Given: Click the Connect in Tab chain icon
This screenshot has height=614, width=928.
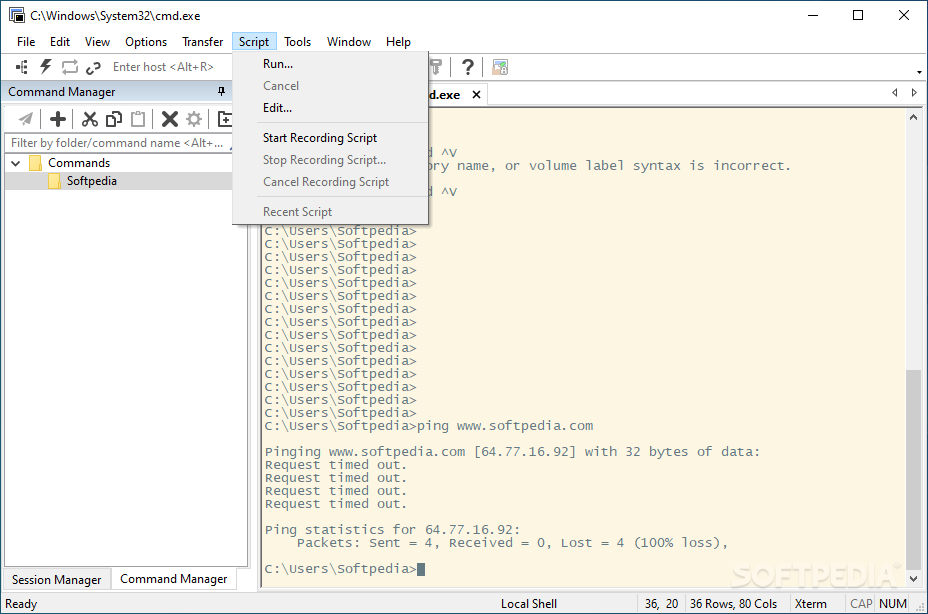Looking at the screenshot, I should tap(93, 67).
